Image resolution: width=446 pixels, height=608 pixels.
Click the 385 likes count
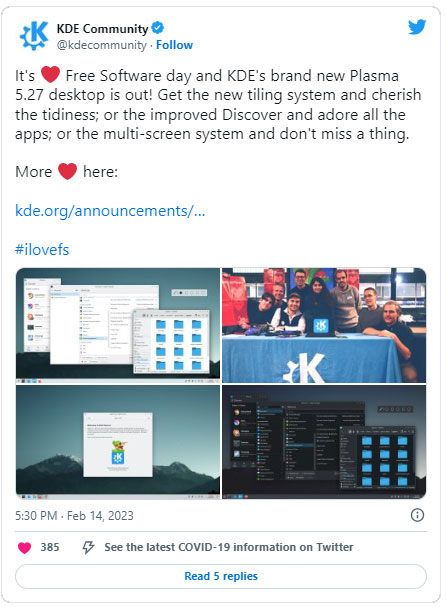tap(50, 548)
